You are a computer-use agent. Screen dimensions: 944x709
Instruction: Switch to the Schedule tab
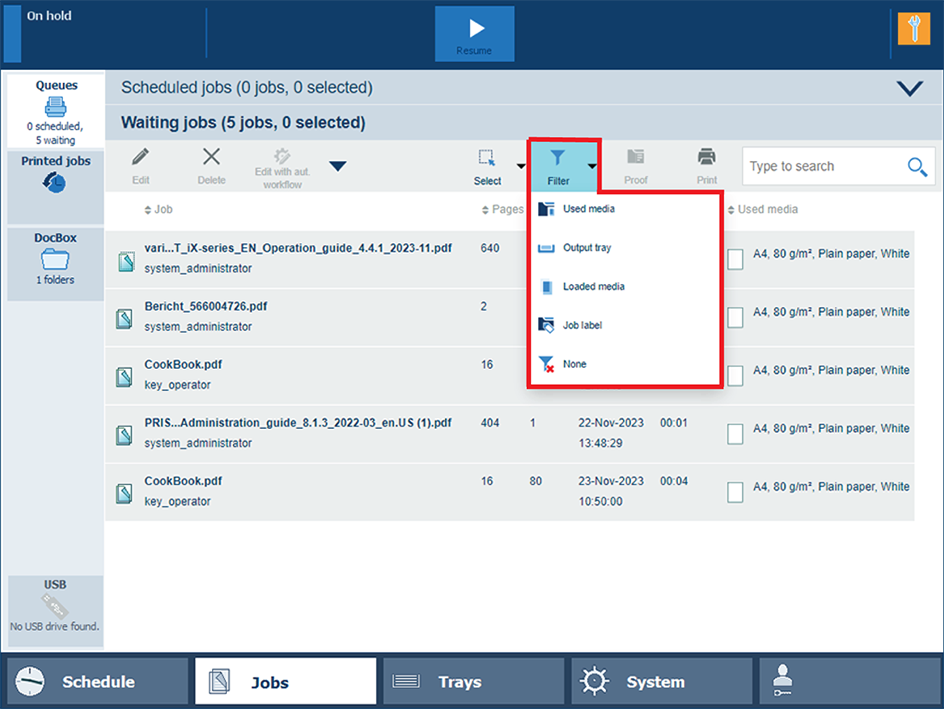(x=96, y=682)
